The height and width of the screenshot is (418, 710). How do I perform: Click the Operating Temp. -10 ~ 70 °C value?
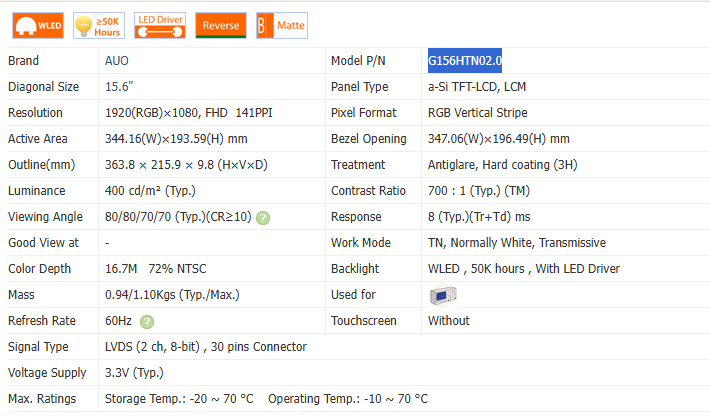[x=348, y=399]
